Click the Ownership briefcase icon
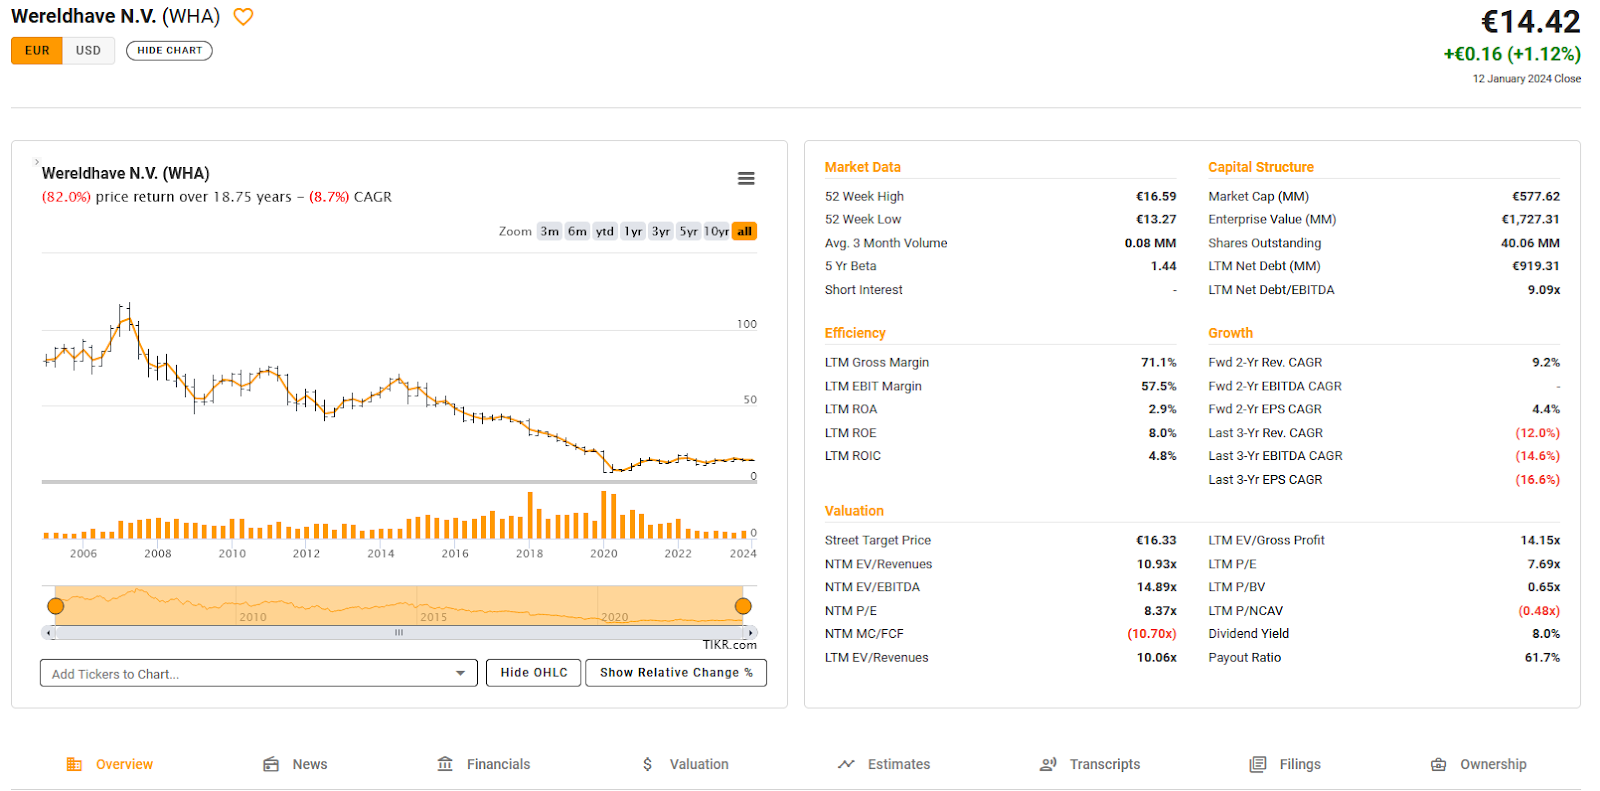Image resolution: width=1600 pixels, height=791 pixels. point(1438,764)
